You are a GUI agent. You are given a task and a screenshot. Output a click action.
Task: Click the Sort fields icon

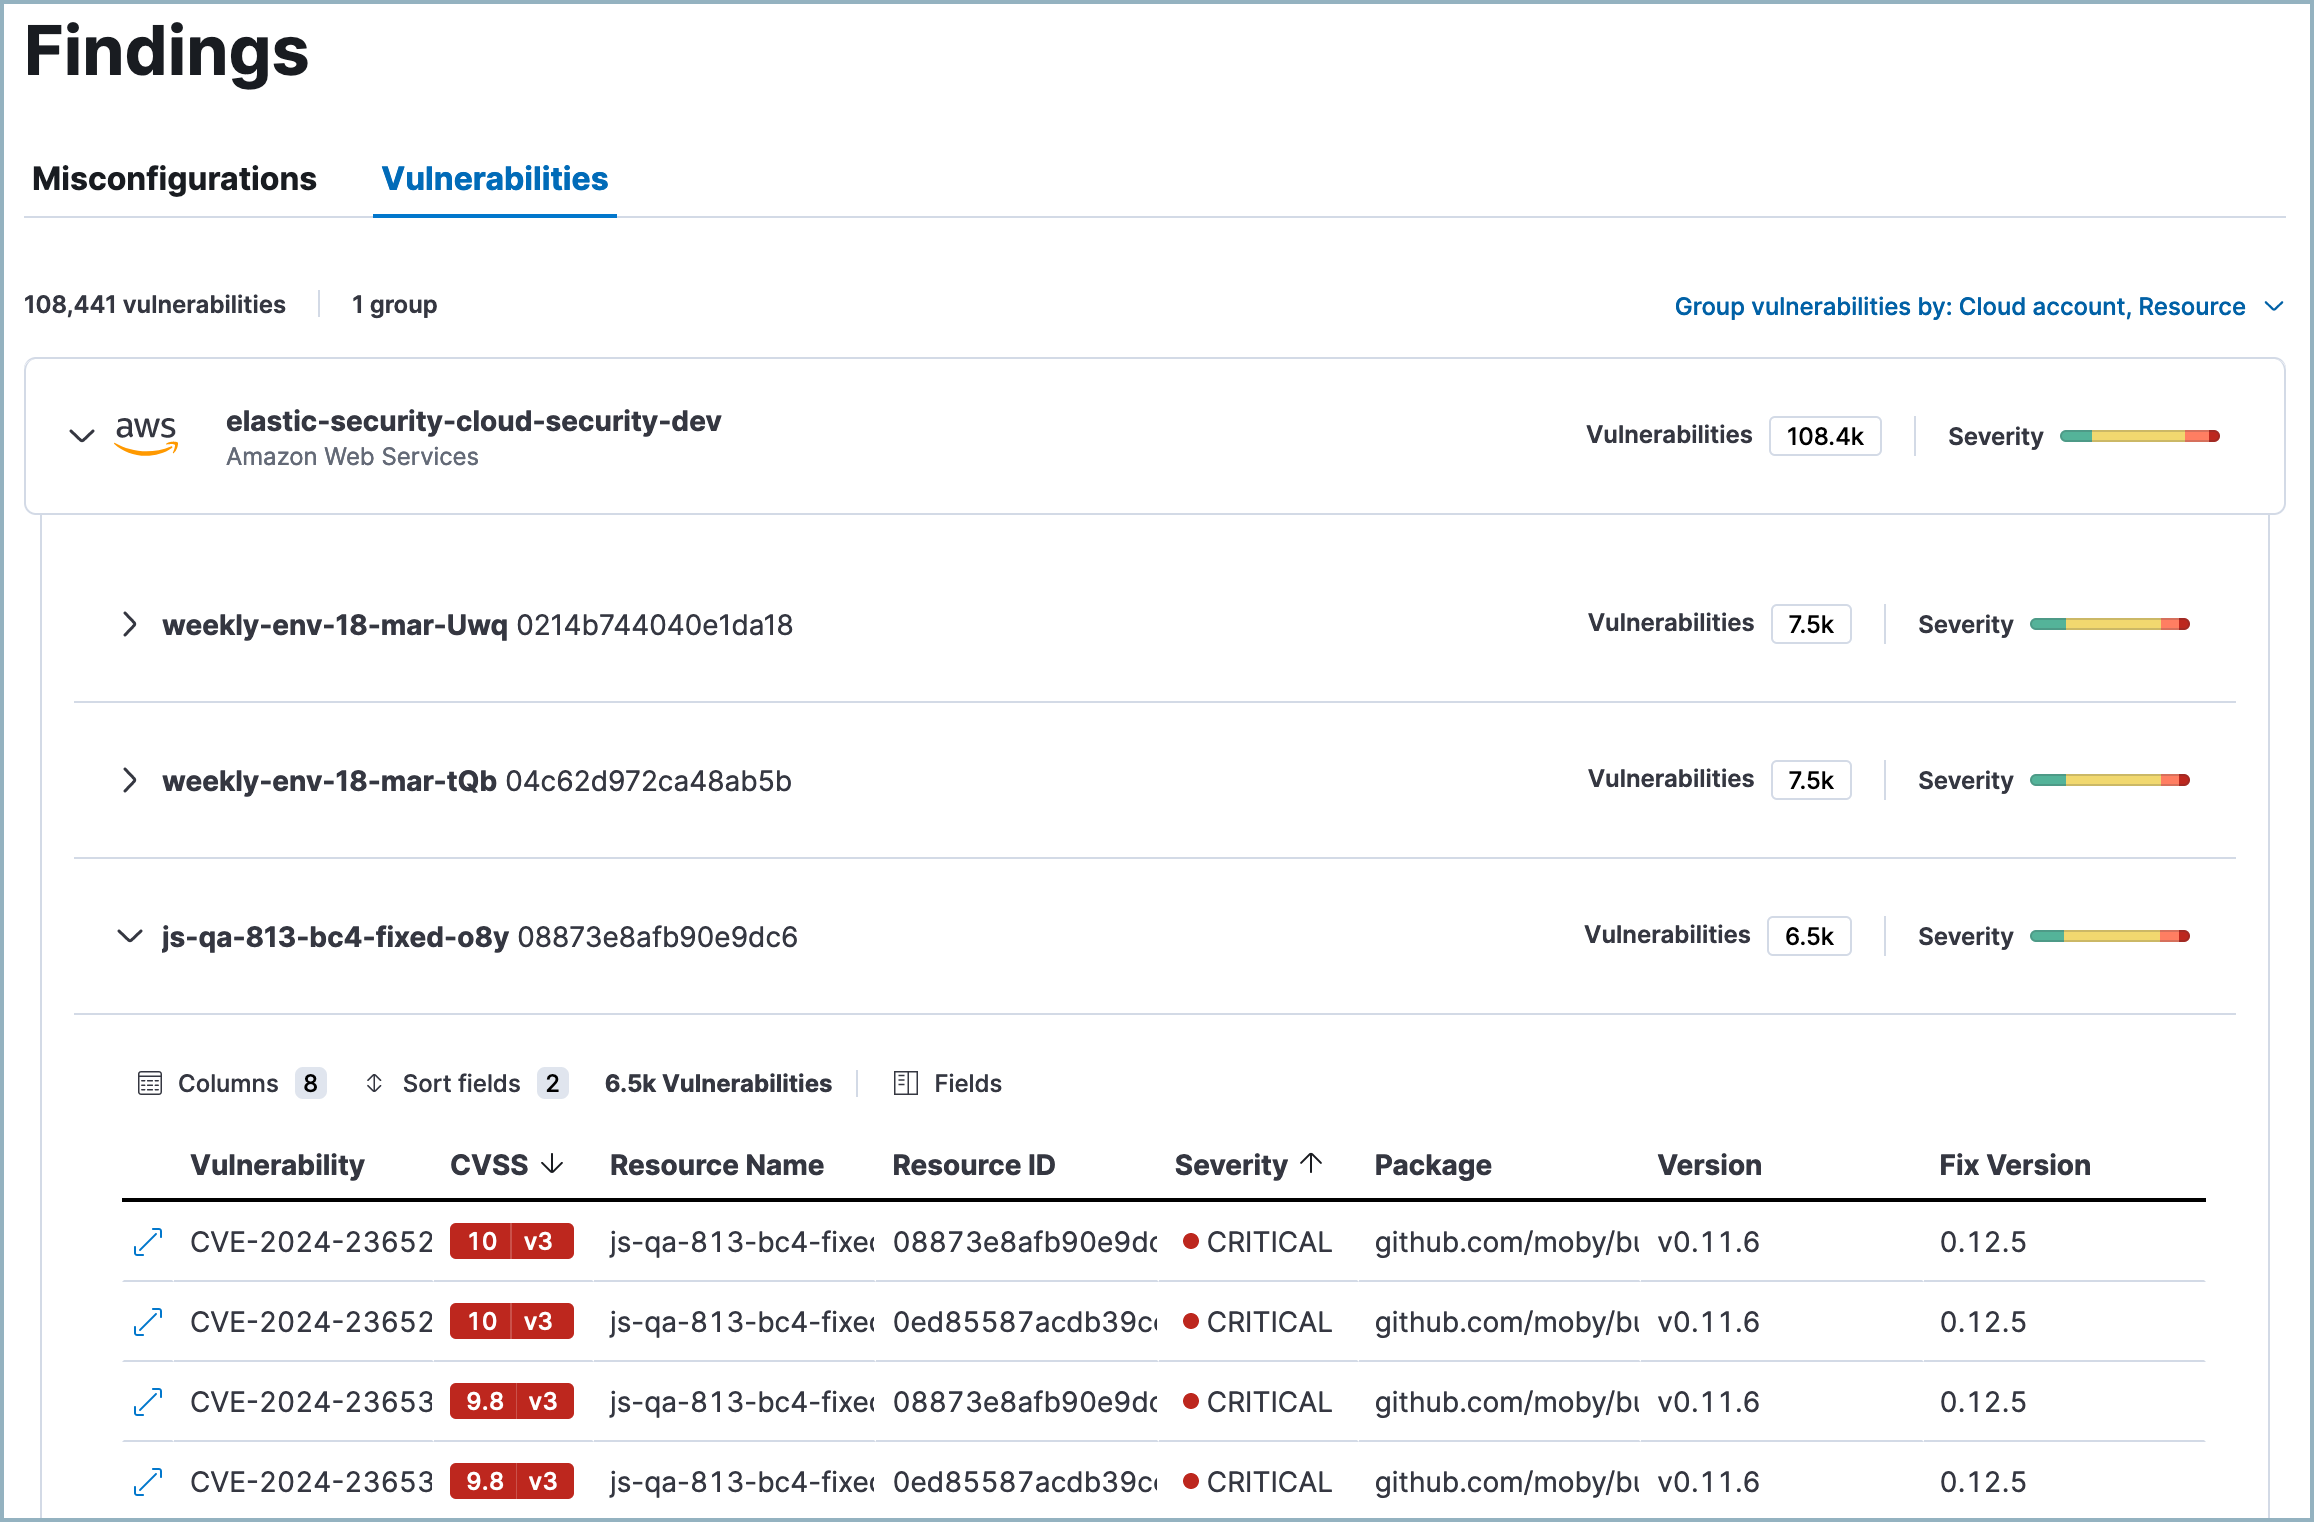375,1083
